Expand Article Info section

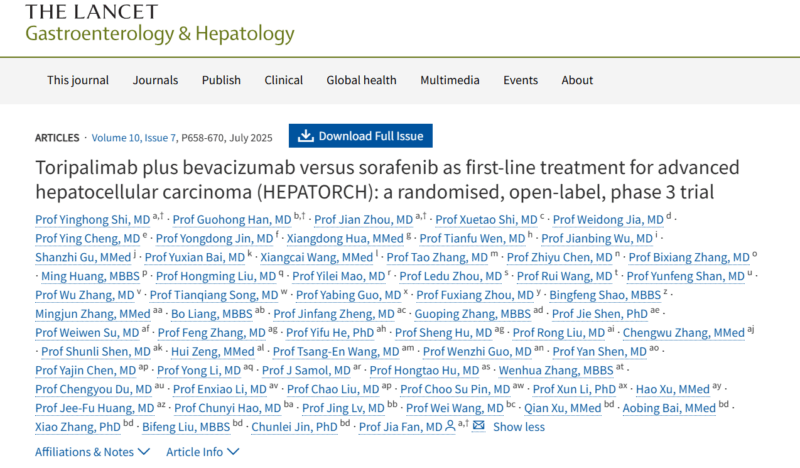point(203,452)
